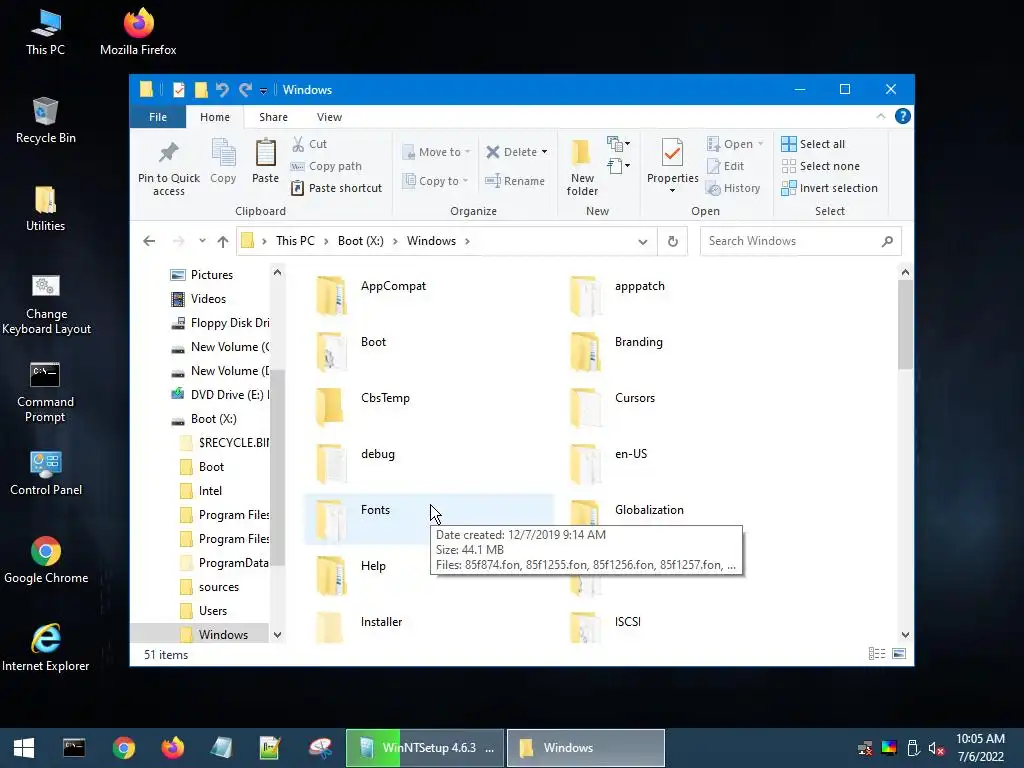Screen dimensions: 1024x768
Task: Open the Mozilla Firefox desktop shortcut
Action: point(138,31)
